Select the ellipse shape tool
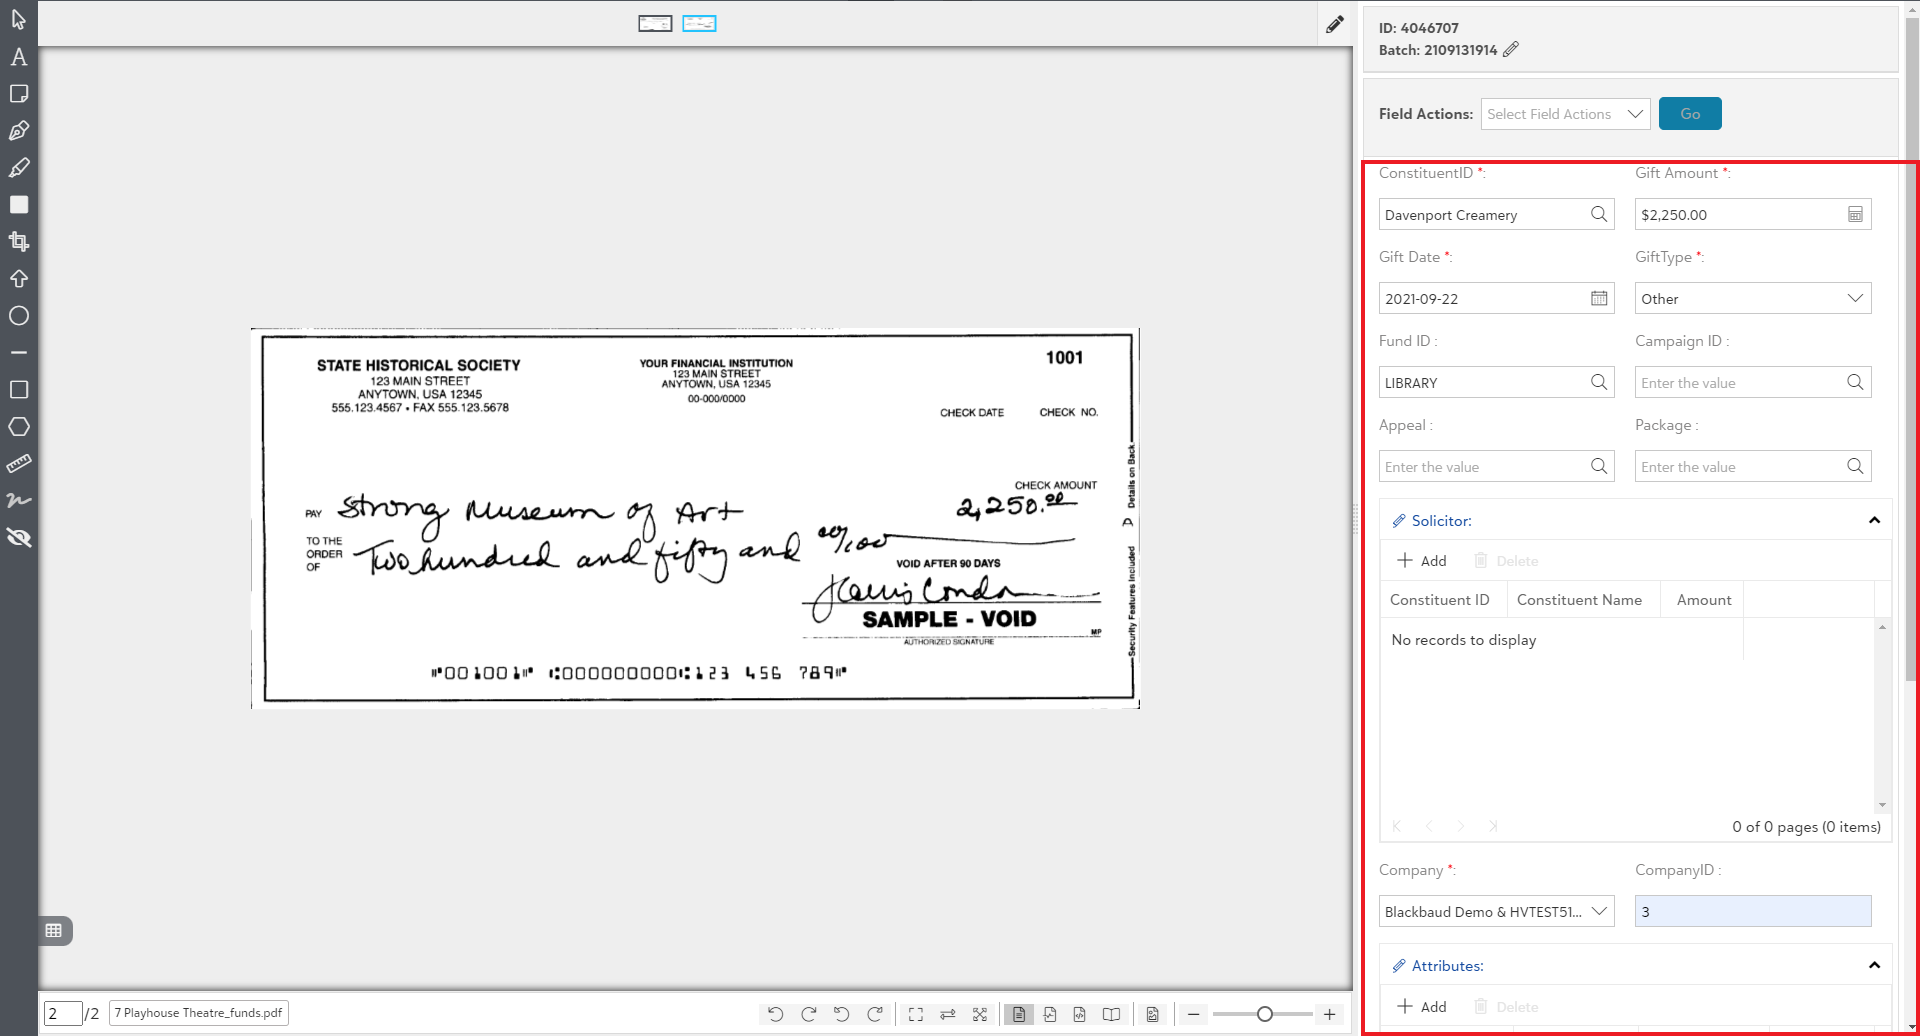 coord(18,316)
